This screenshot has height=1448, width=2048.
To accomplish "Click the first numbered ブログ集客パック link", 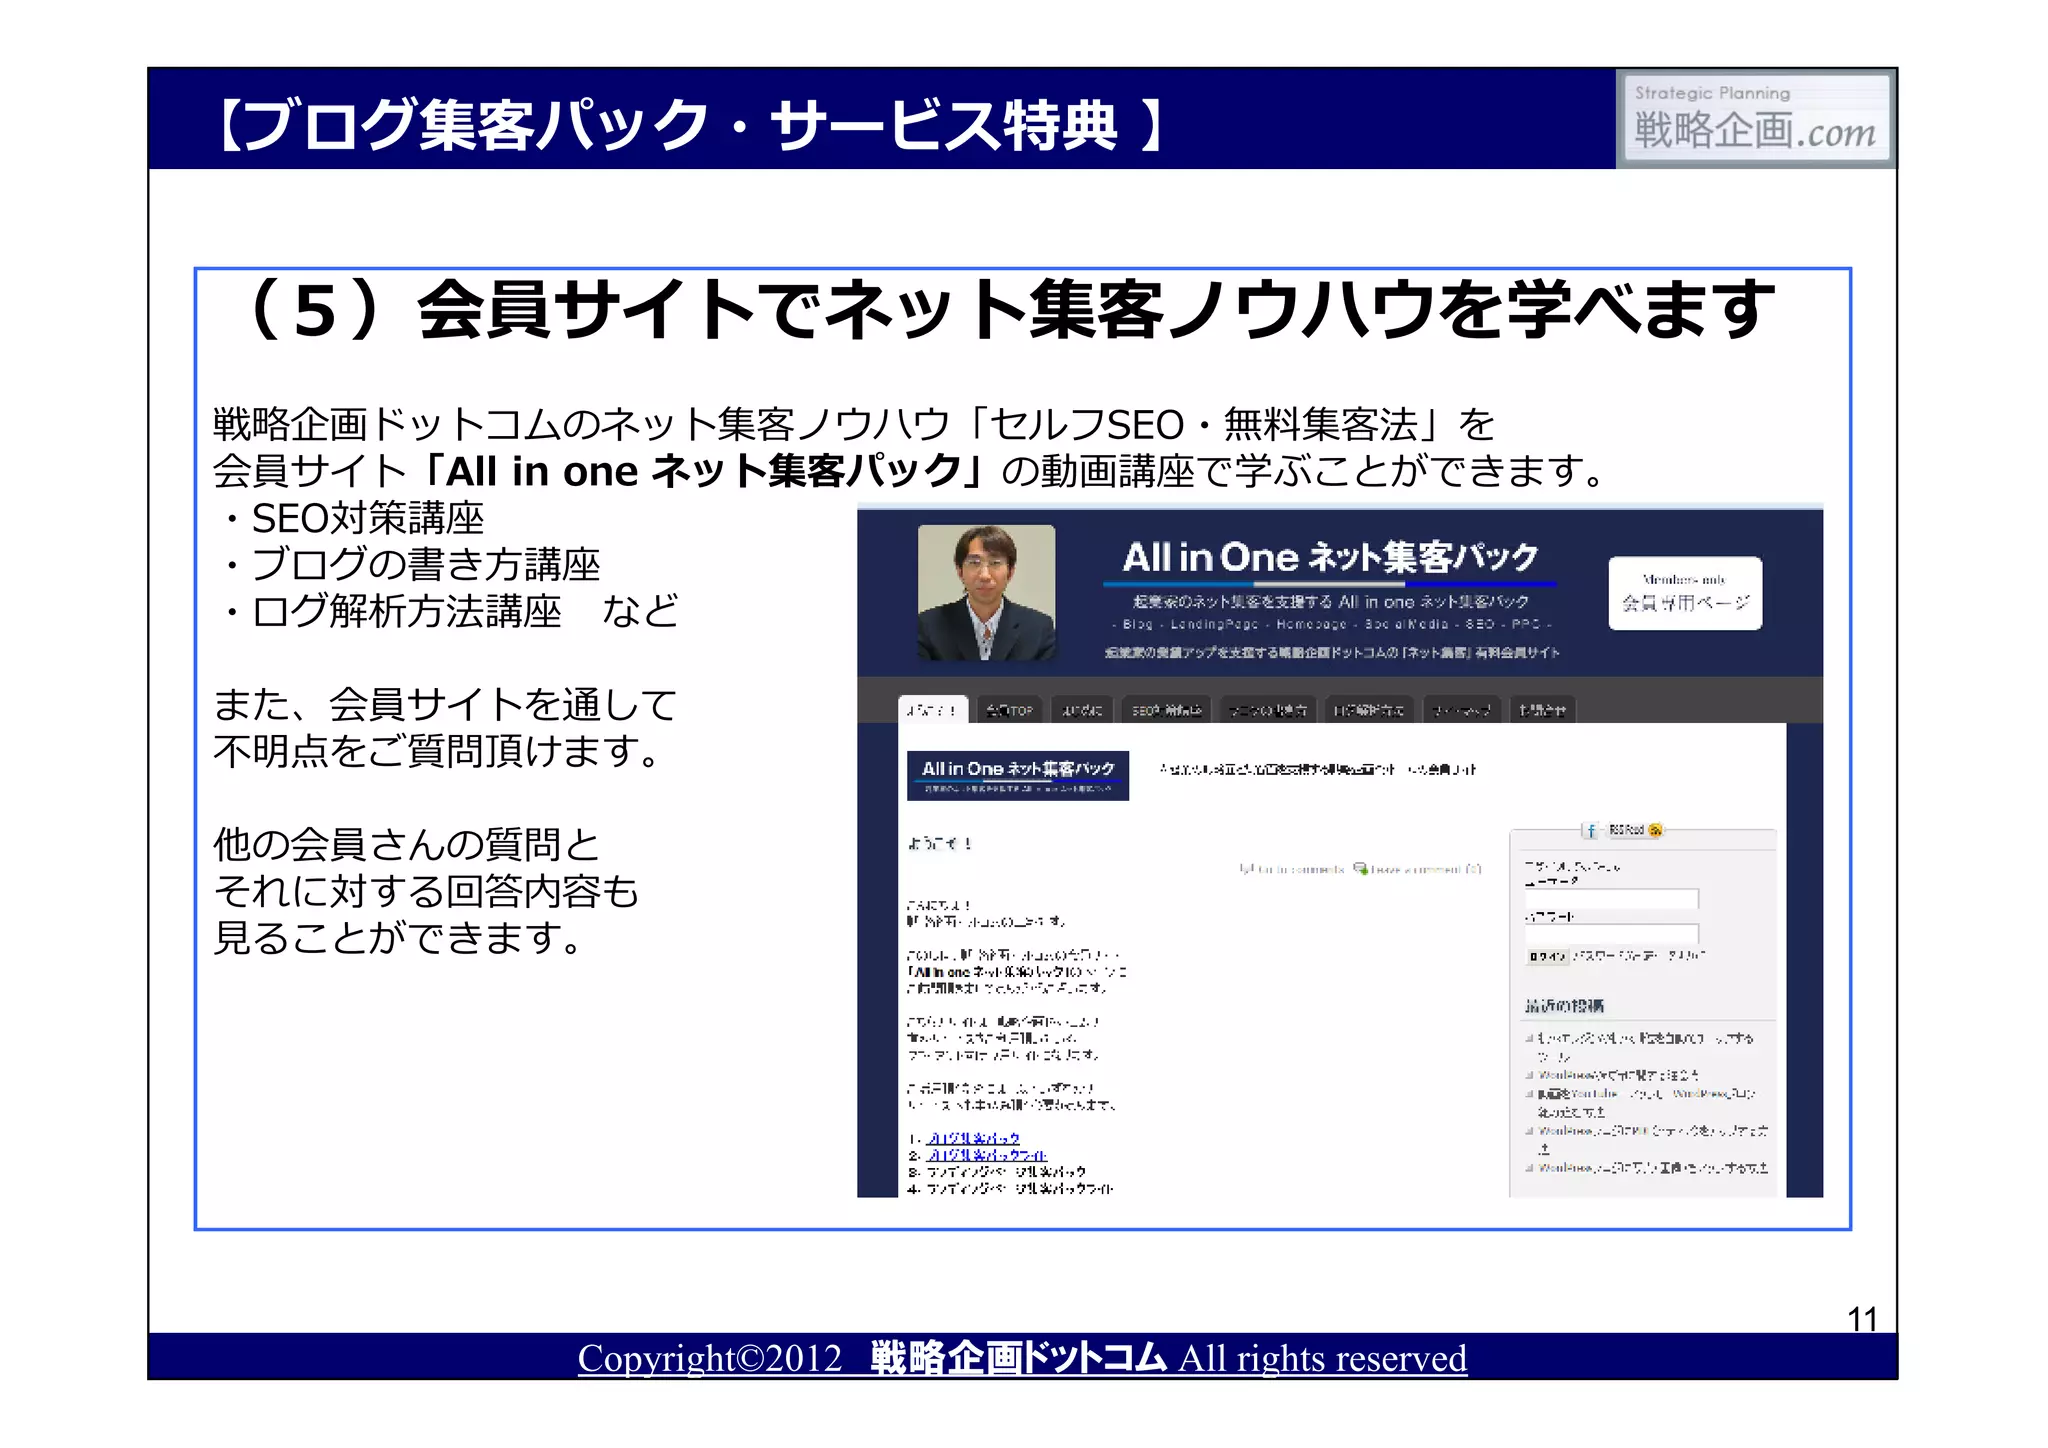I will click(973, 1138).
